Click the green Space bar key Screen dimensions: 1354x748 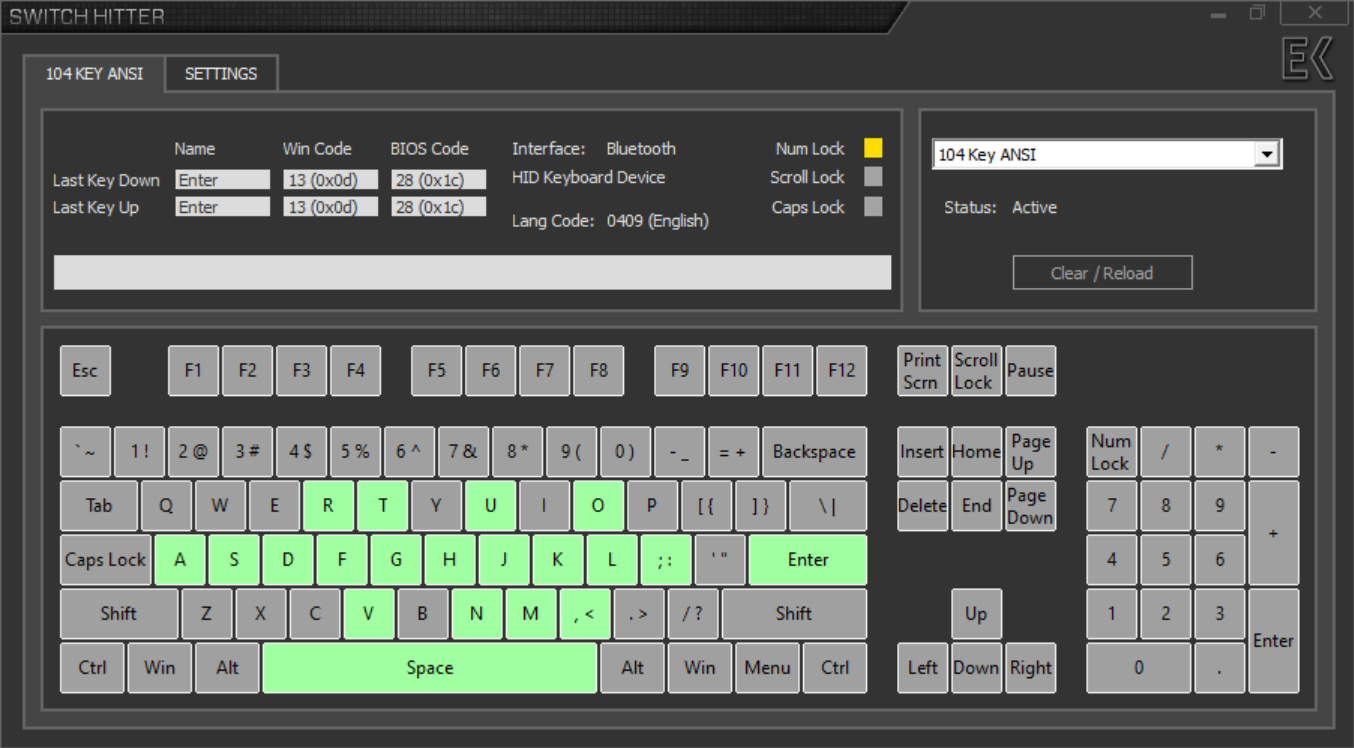pyautogui.click(x=430, y=668)
